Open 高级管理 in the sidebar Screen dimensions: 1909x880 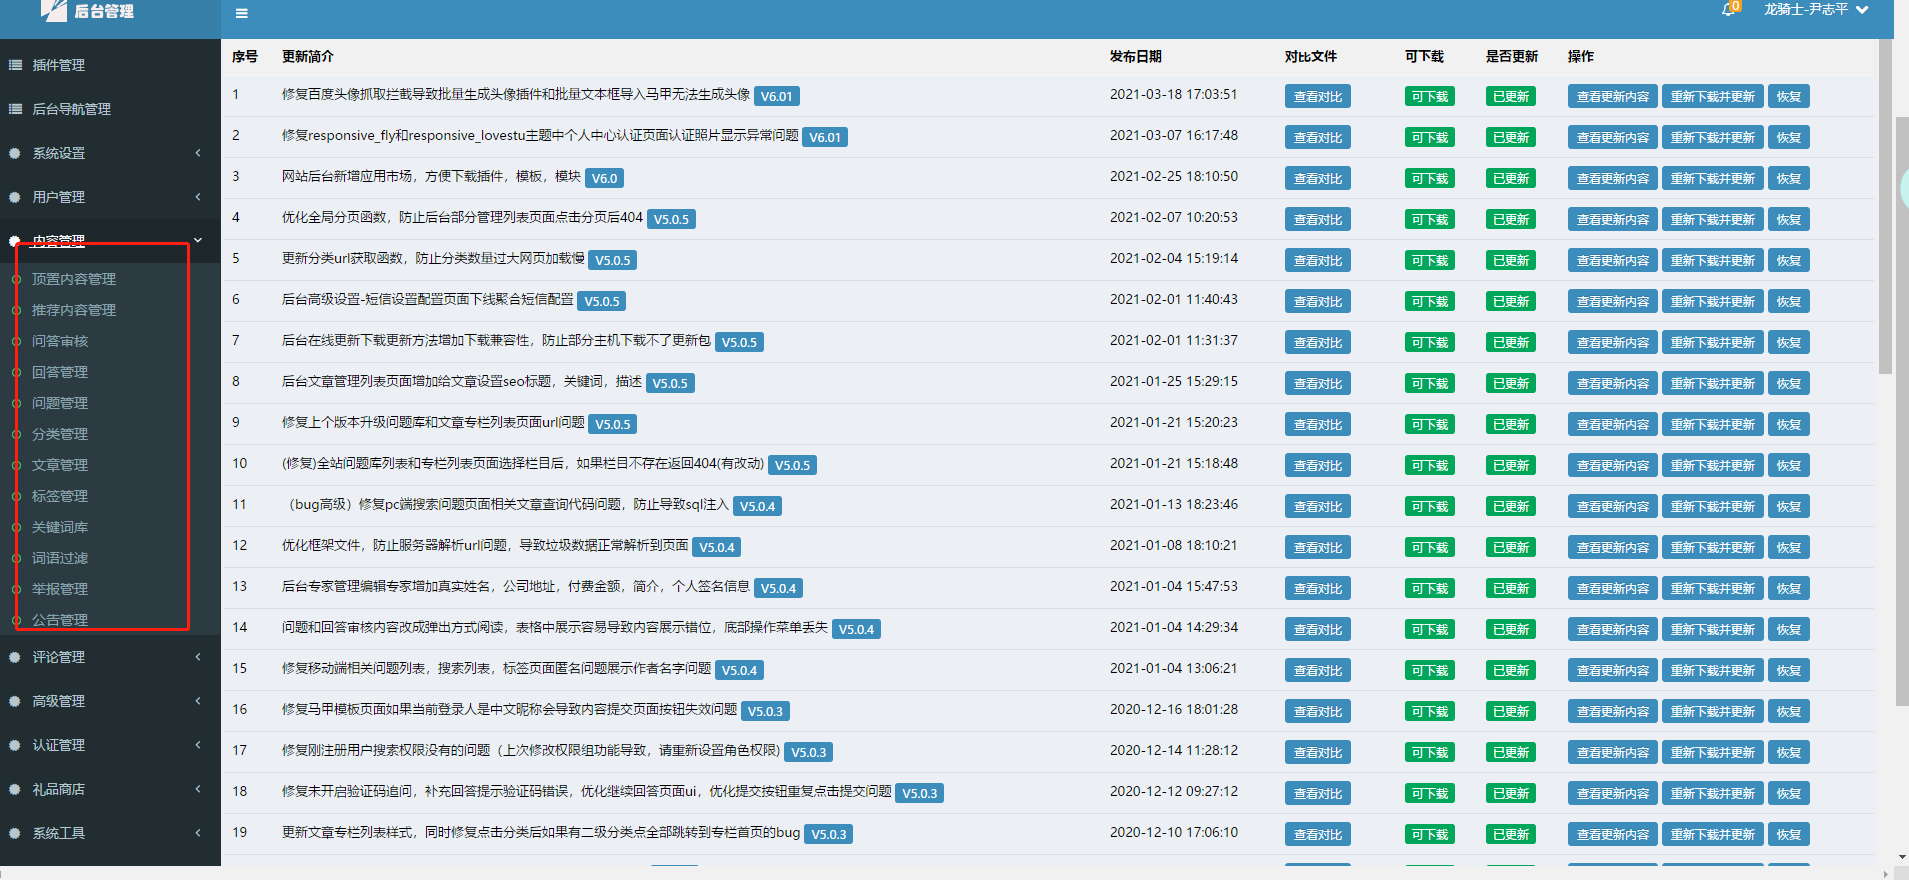pyautogui.click(x=59, y=701)
